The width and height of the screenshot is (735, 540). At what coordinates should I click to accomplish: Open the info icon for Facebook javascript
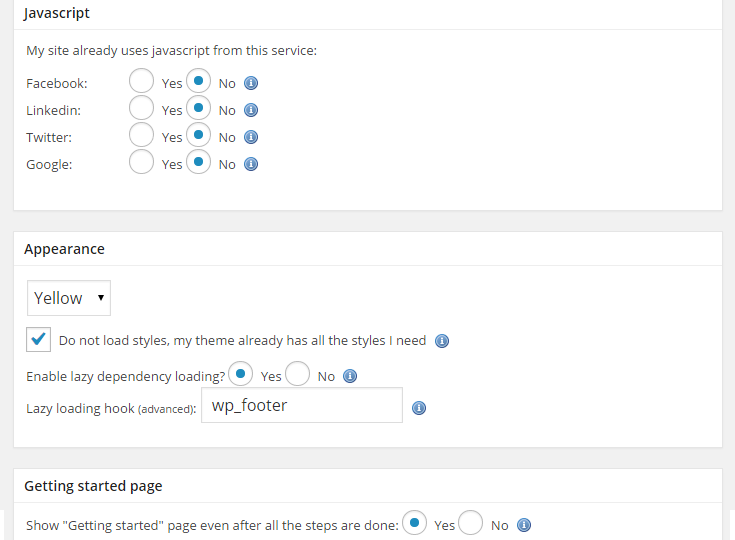click(251, 83)
